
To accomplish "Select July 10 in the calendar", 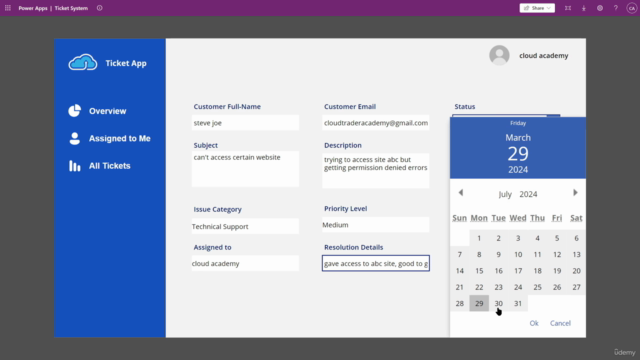I will [518, 254].
